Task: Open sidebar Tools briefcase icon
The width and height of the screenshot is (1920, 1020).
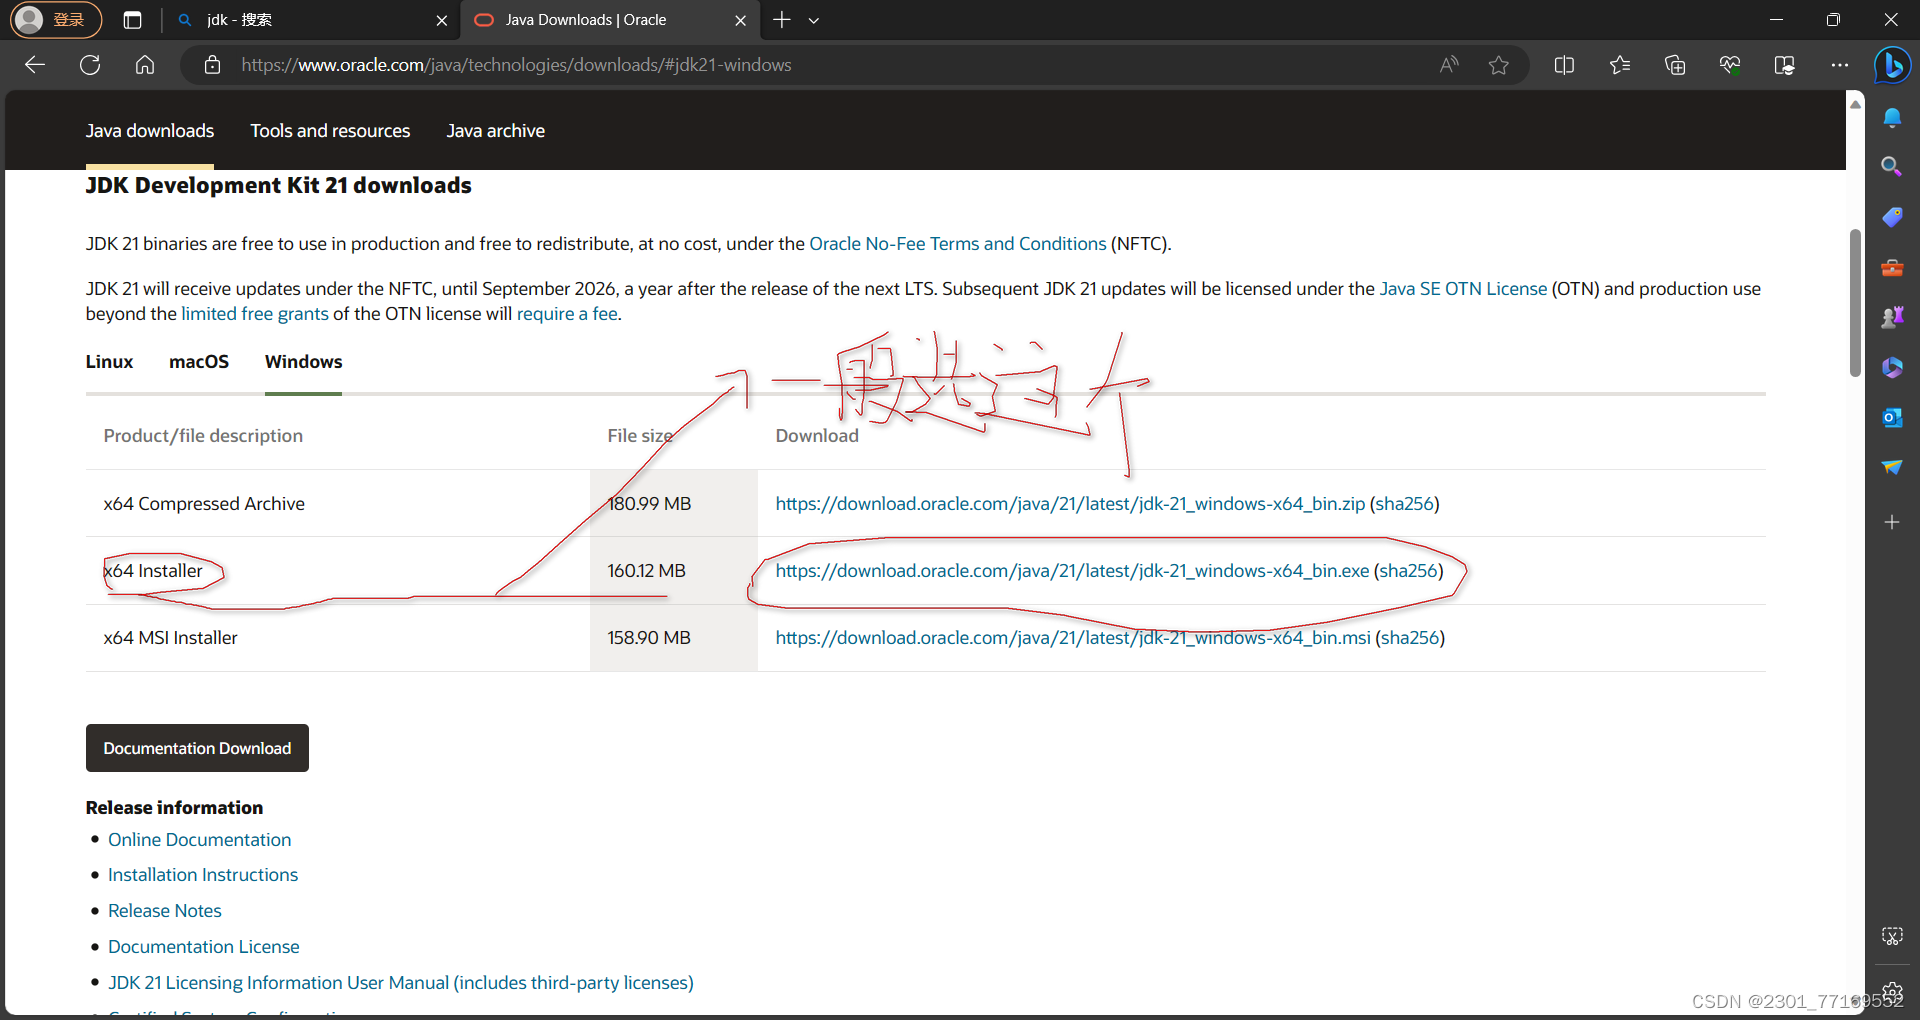Action: tap(1892, 267)
